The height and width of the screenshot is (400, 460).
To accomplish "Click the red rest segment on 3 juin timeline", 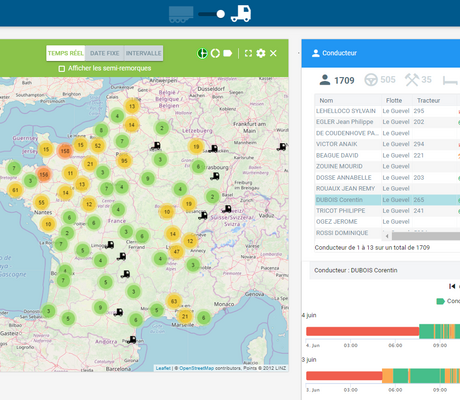I will (344, 376).
